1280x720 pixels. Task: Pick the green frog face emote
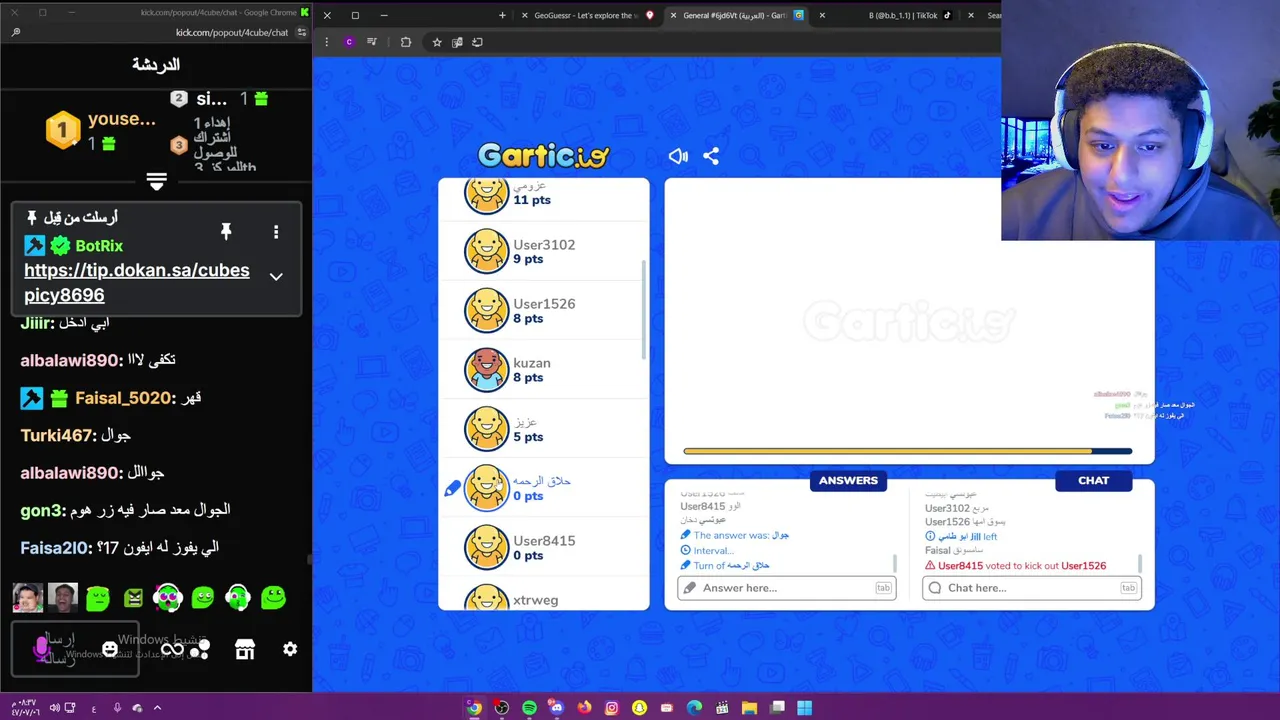click(x=203, y=598)
